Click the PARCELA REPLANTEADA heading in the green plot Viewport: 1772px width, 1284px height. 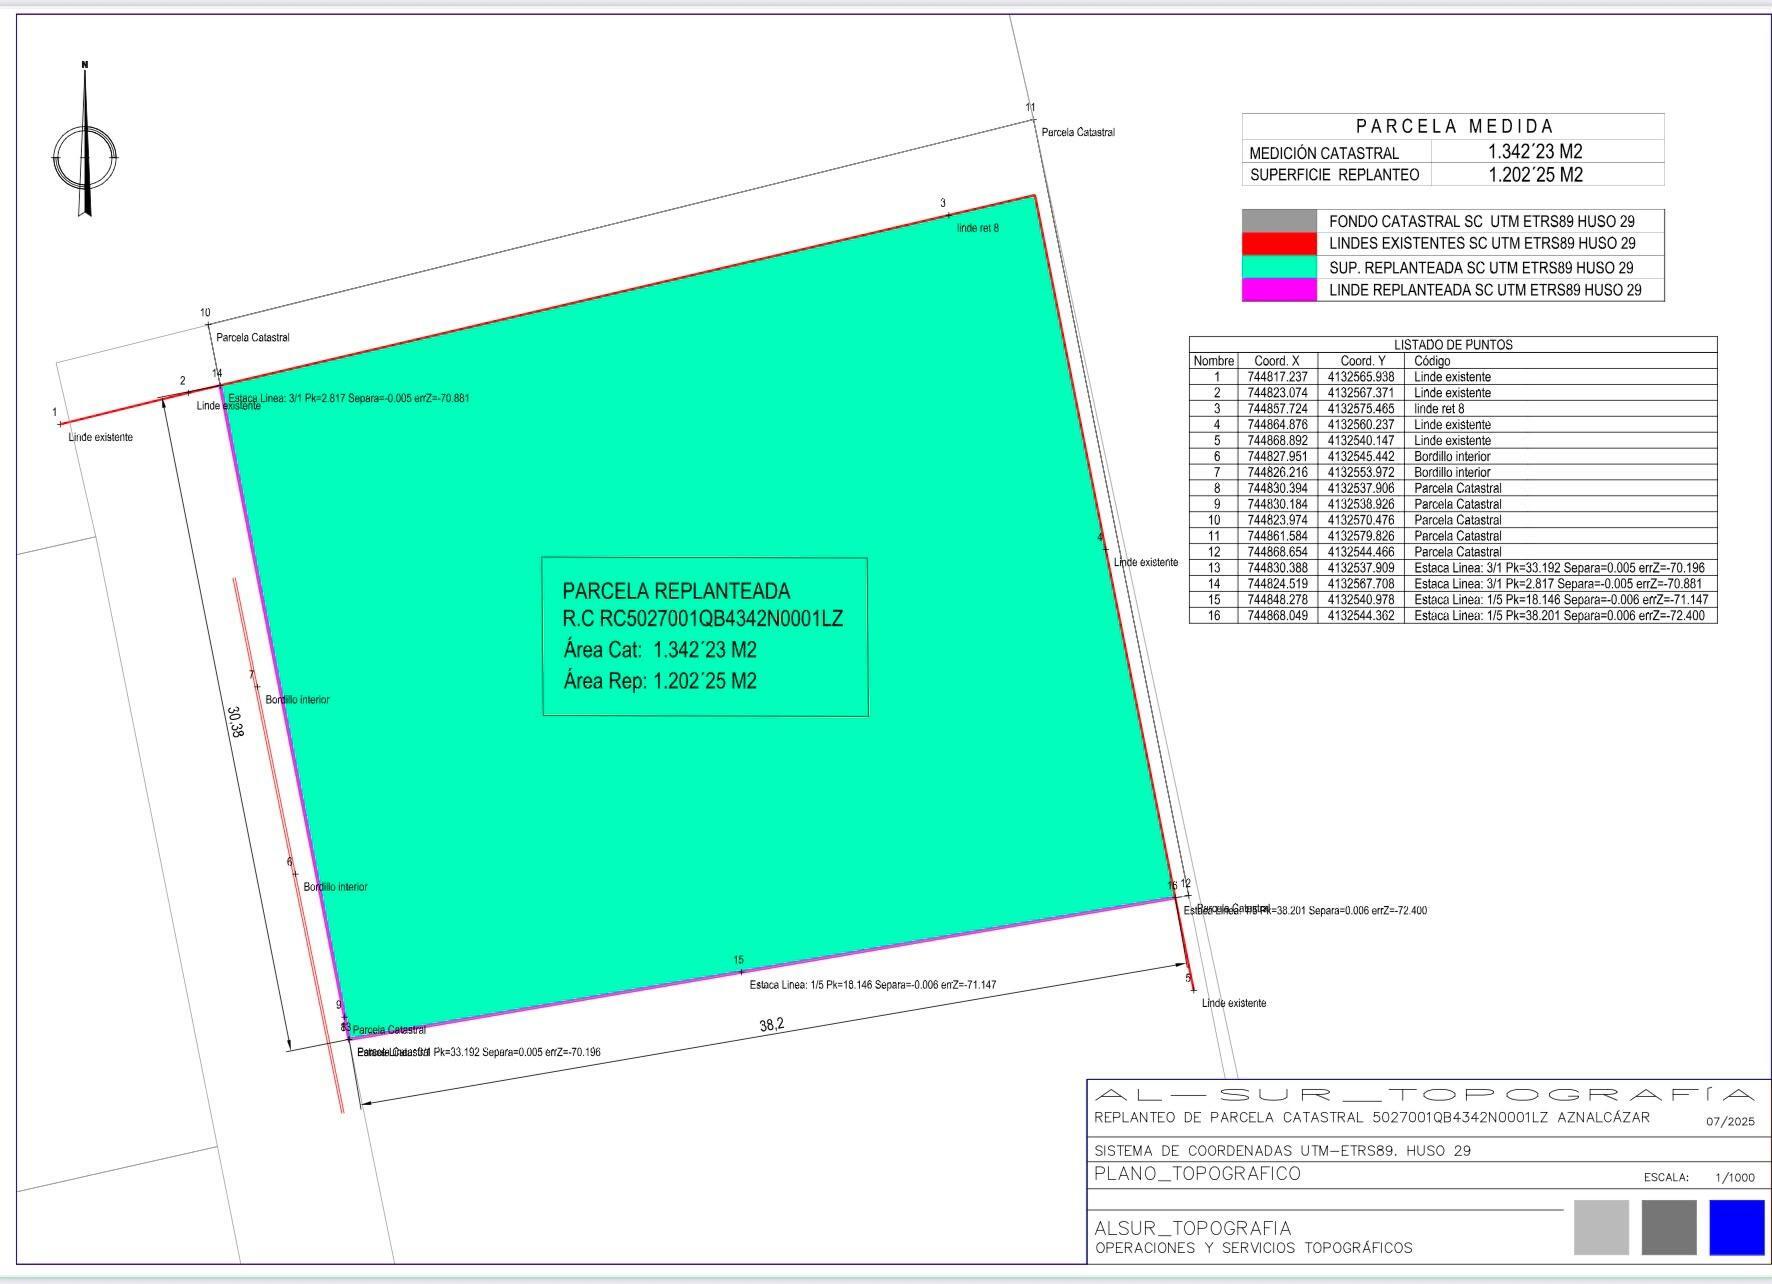pos(676,591)
